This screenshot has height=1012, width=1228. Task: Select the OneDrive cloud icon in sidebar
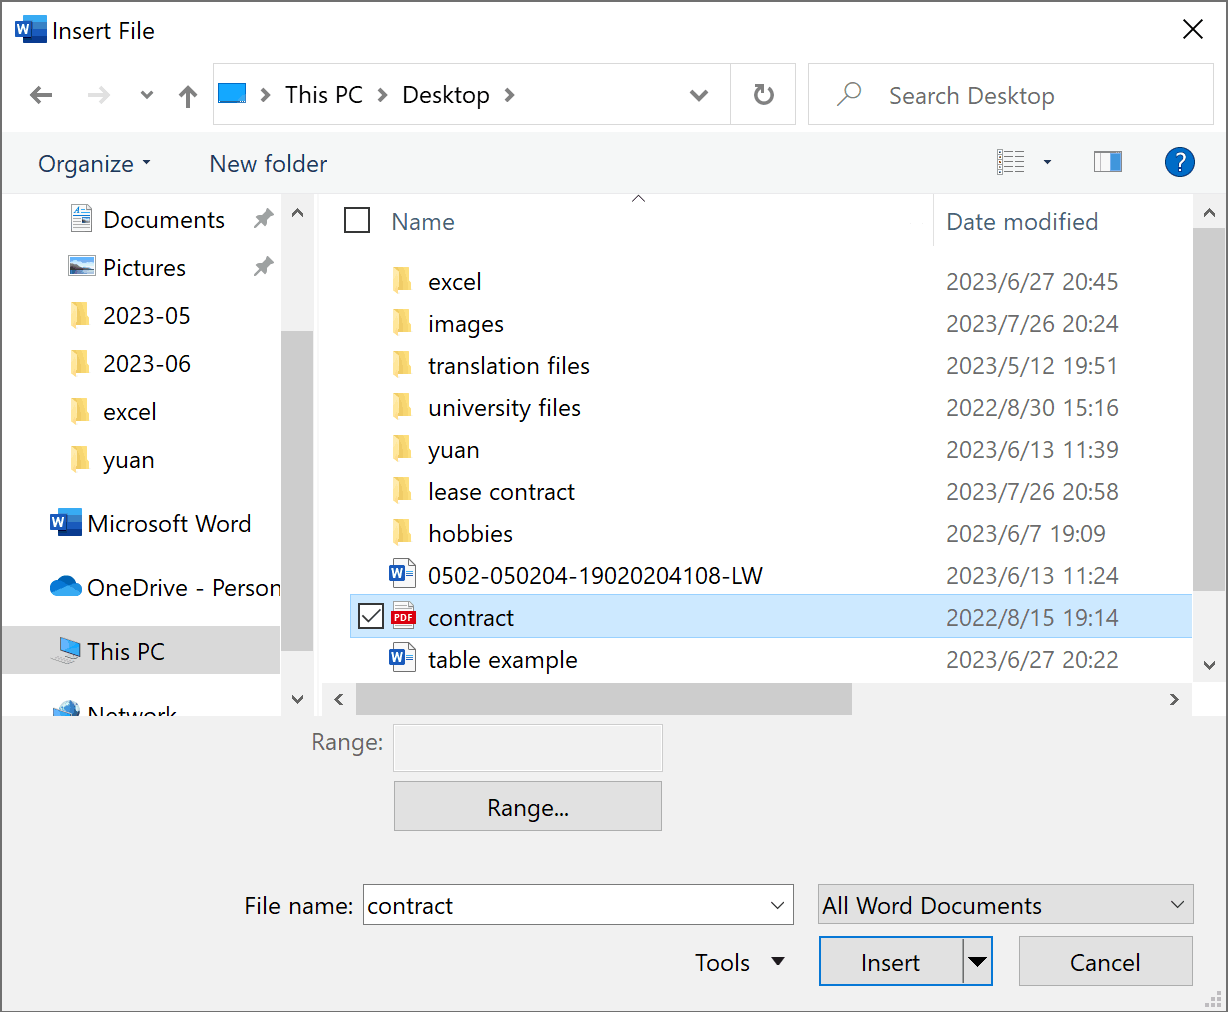(x=66, y=587)
